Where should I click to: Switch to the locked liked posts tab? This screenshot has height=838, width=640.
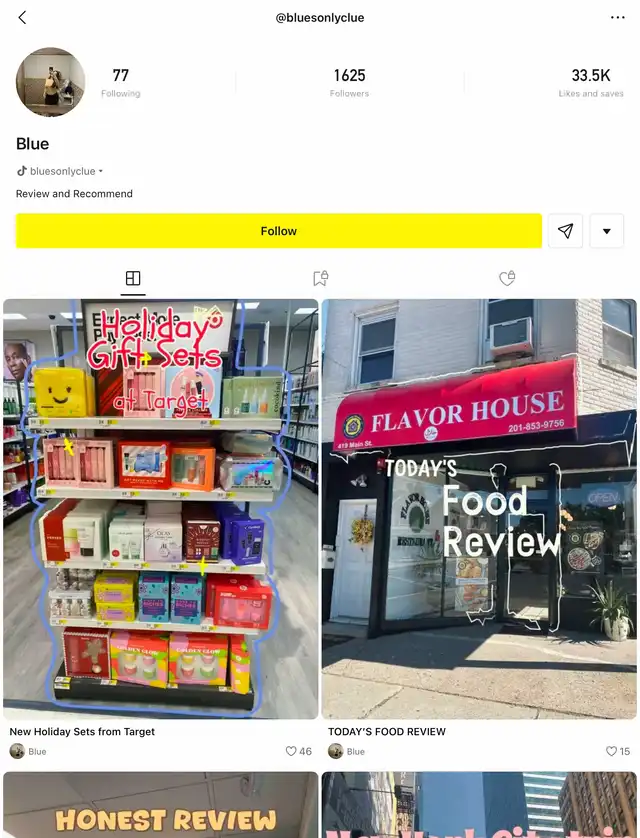click(x=507, y=278)
